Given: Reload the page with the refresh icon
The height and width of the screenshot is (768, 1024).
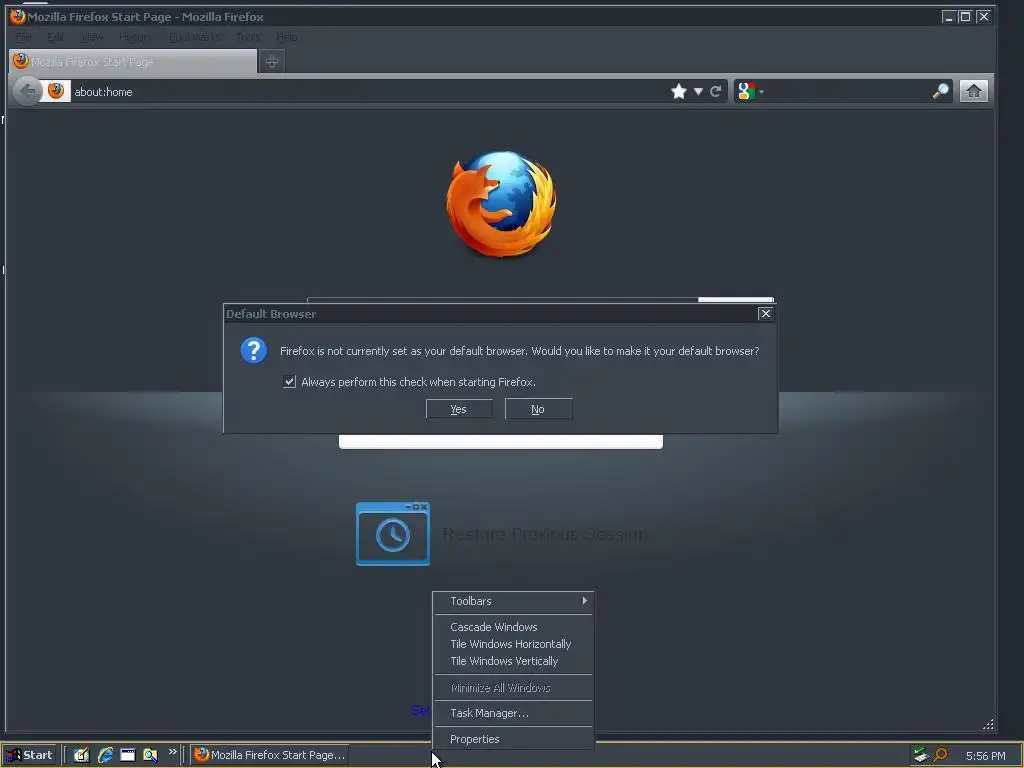Looking at the screenshot, I should pyautogui.click(x=716, y=91).
